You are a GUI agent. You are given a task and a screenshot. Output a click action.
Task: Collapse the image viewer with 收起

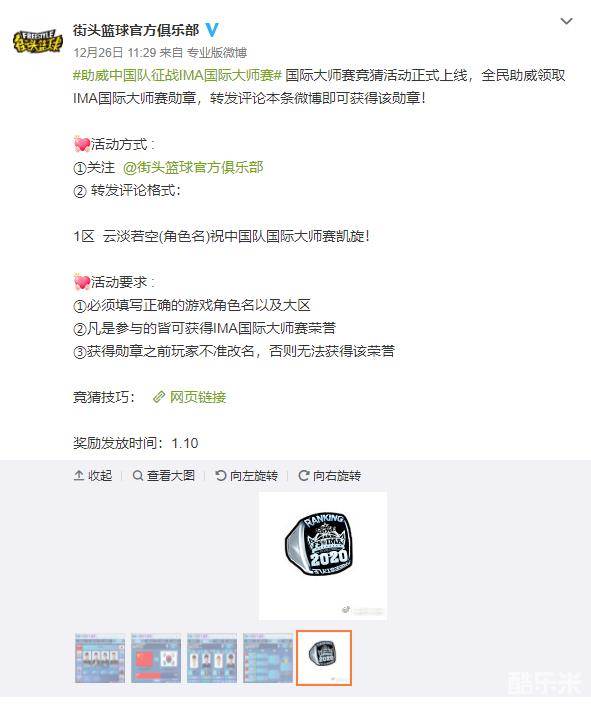pyautogui.click(x=93, y=475)
